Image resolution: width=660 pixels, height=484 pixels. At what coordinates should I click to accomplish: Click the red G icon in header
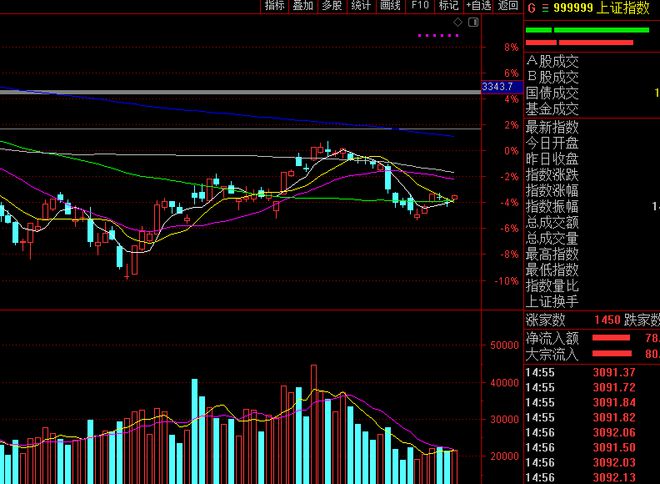coord(530,8)
